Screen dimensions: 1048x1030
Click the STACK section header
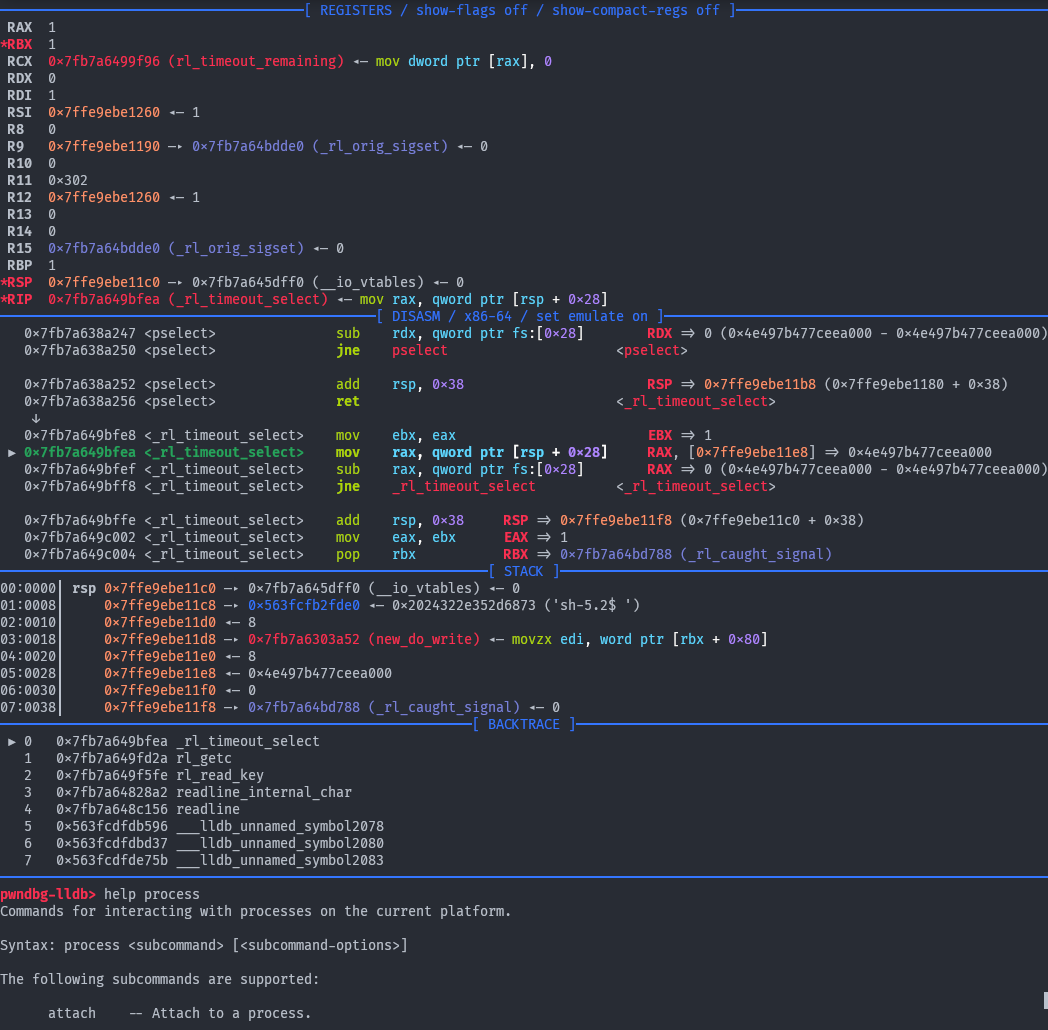pyautogui.click(x=524, y=571)
